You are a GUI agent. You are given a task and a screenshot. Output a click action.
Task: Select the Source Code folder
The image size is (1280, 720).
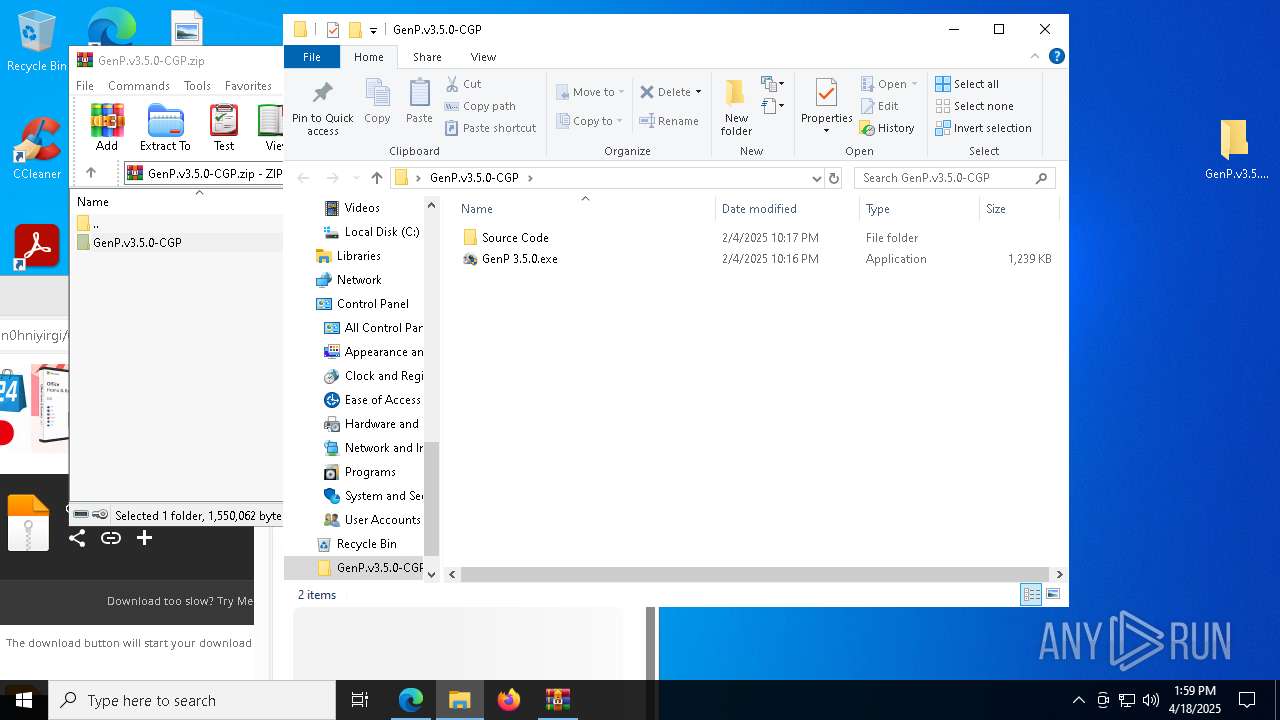[514, 238]
